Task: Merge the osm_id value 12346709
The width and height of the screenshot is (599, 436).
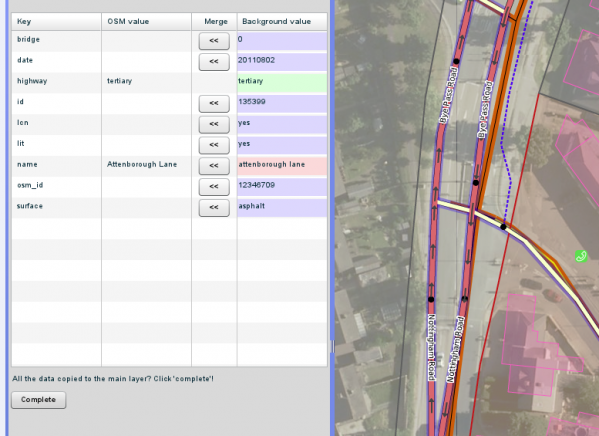Action: pyautogui.click(x=214, y=187)
